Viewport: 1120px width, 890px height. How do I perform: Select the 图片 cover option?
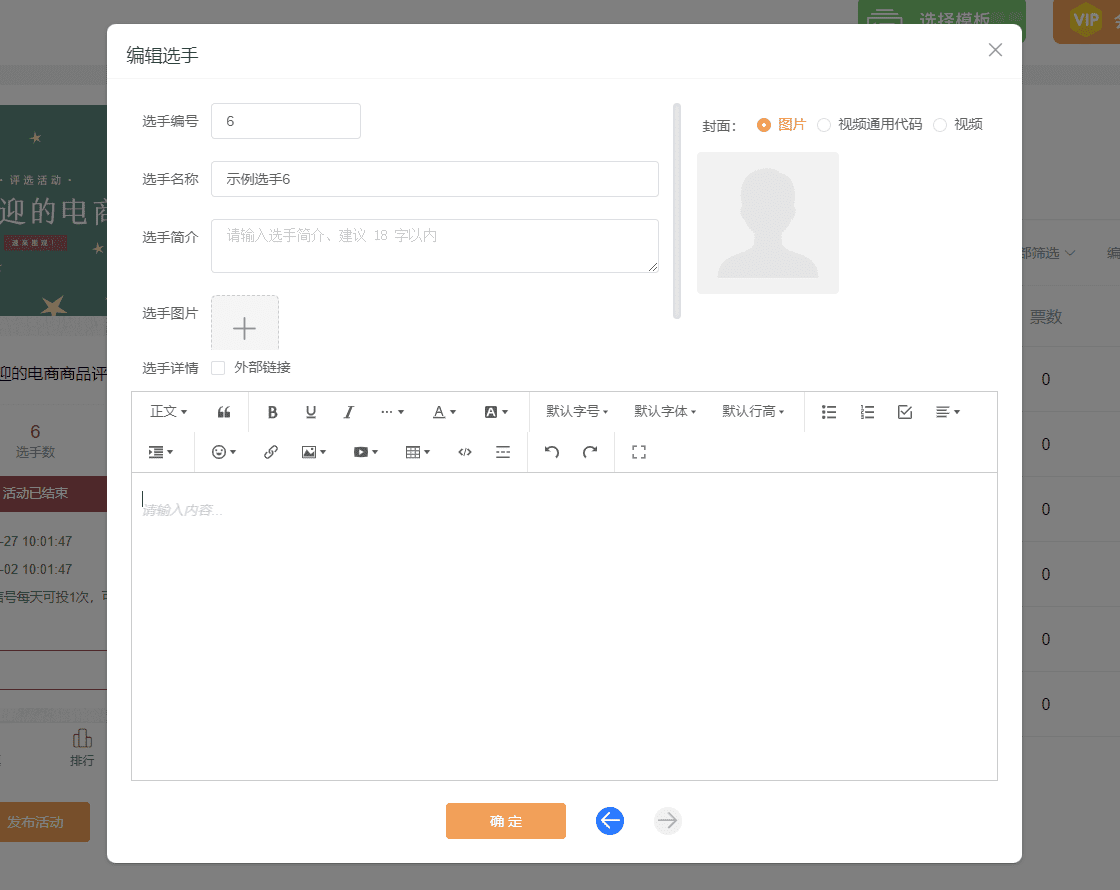[x=764, y=124]
